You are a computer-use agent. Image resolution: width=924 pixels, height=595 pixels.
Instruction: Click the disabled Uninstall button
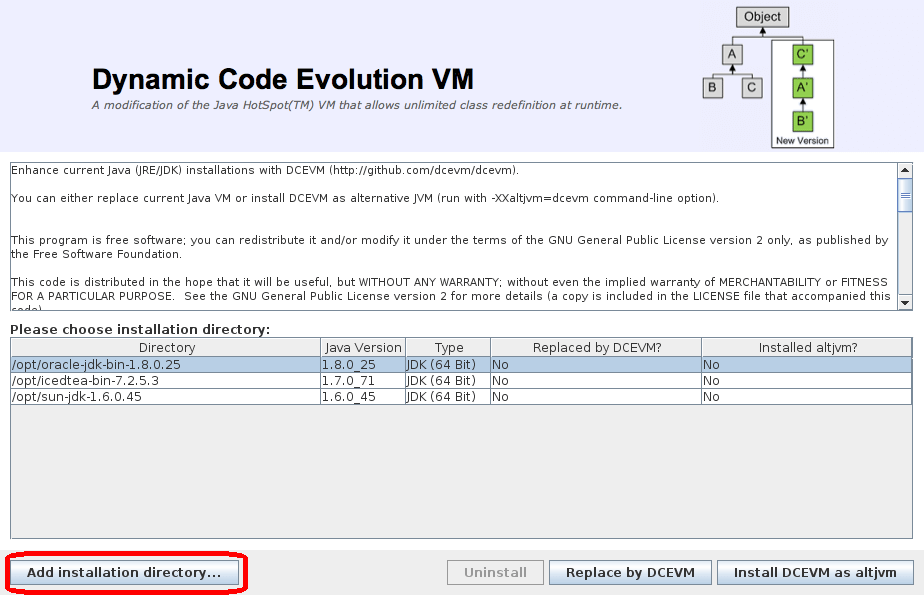point(495,572)
